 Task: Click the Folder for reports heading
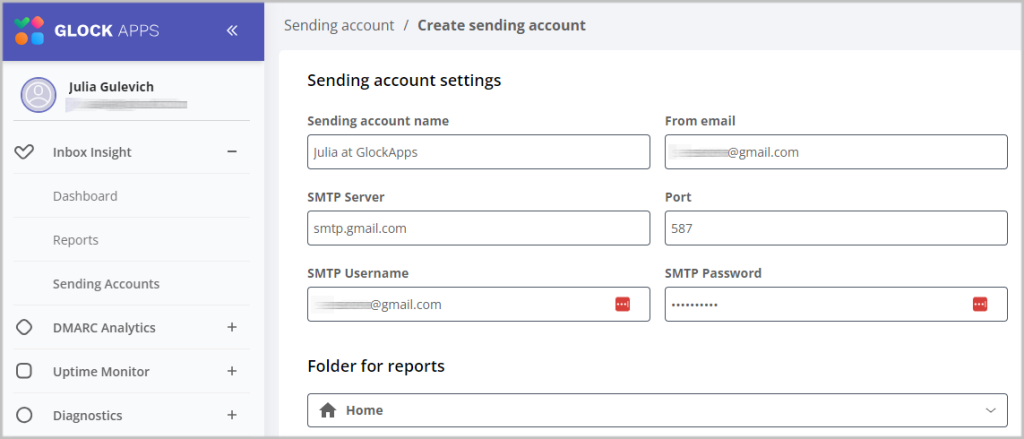[376, 366]
